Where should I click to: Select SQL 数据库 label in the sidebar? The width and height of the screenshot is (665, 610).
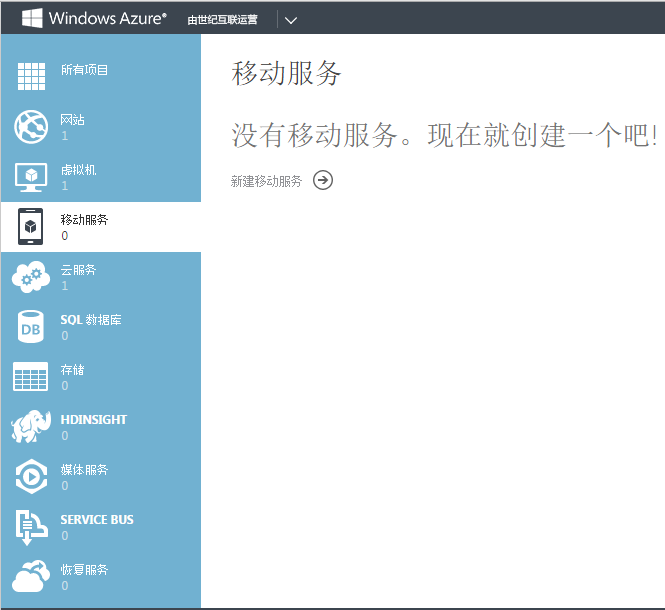(91, 319)
